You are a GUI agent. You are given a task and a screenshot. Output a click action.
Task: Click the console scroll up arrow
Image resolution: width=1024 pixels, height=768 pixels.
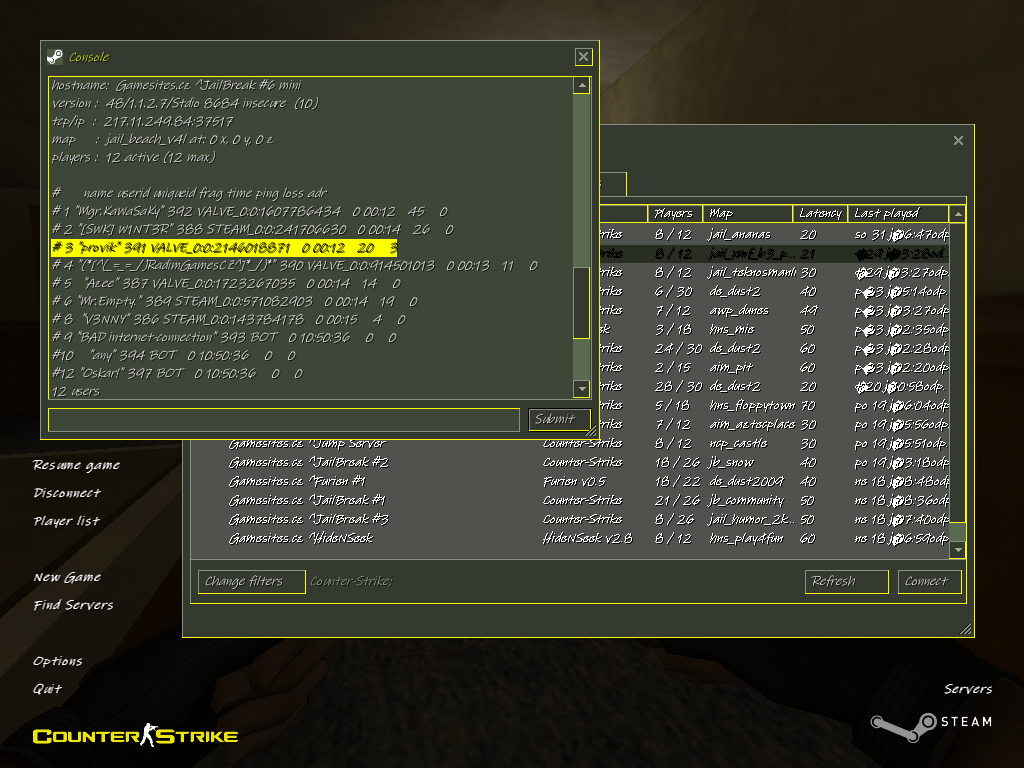(581, 86)
